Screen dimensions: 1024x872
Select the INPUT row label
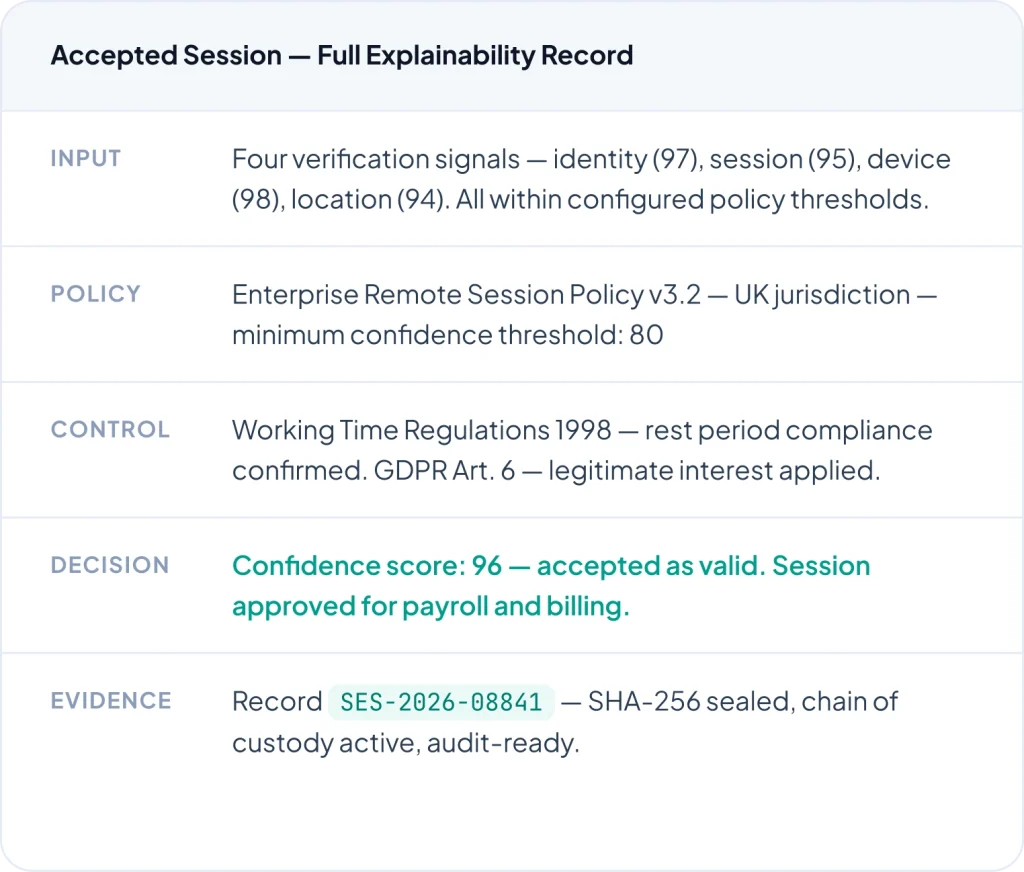[x=86, y=158]
